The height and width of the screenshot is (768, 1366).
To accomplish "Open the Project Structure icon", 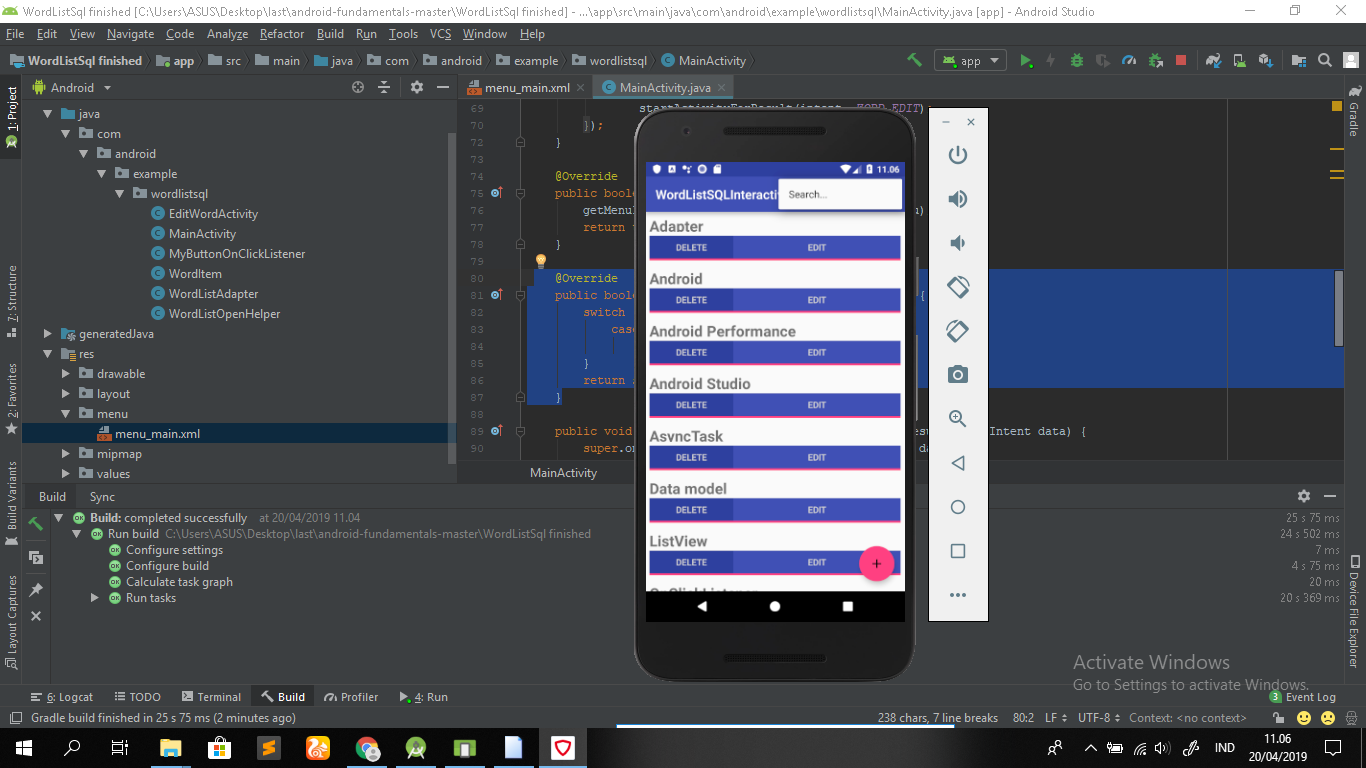I will click(1298, 60).
